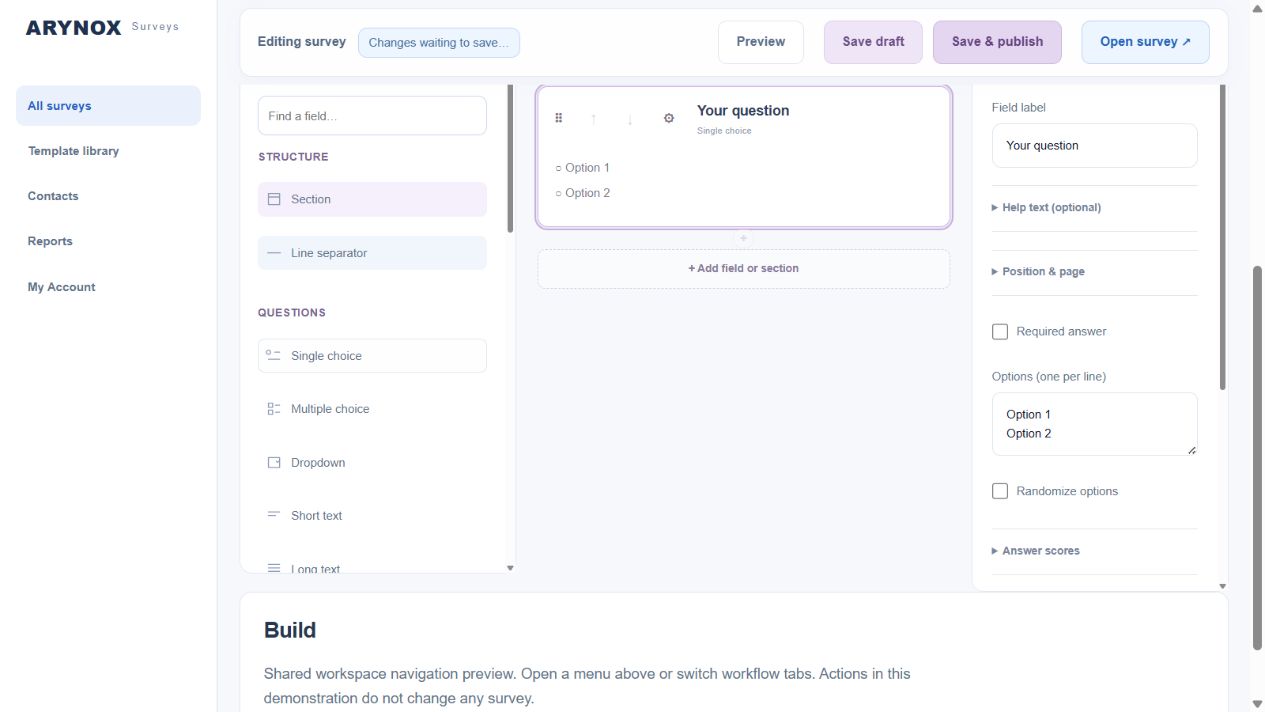Add a Section structure element
The height and width of the screenshot is (712, 1265).
(372, 199)
